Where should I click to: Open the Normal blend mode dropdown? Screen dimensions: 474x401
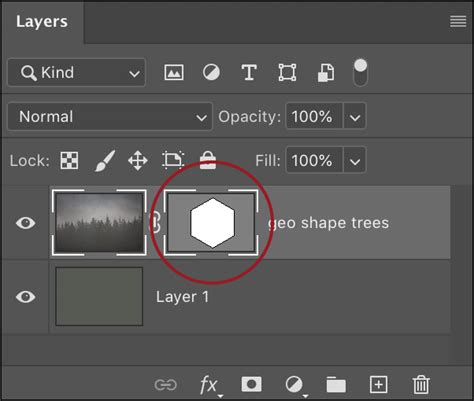[x=110, y=117]
